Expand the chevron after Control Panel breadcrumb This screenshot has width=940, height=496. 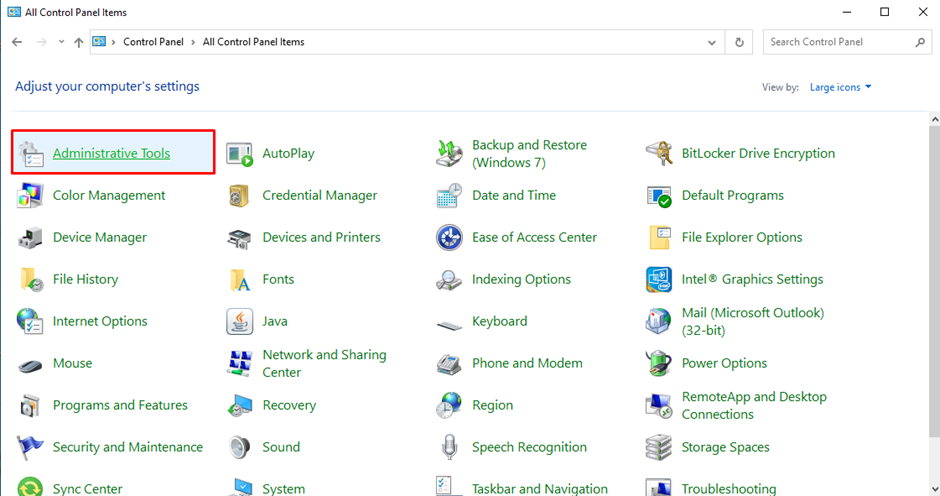click(193, 42)
